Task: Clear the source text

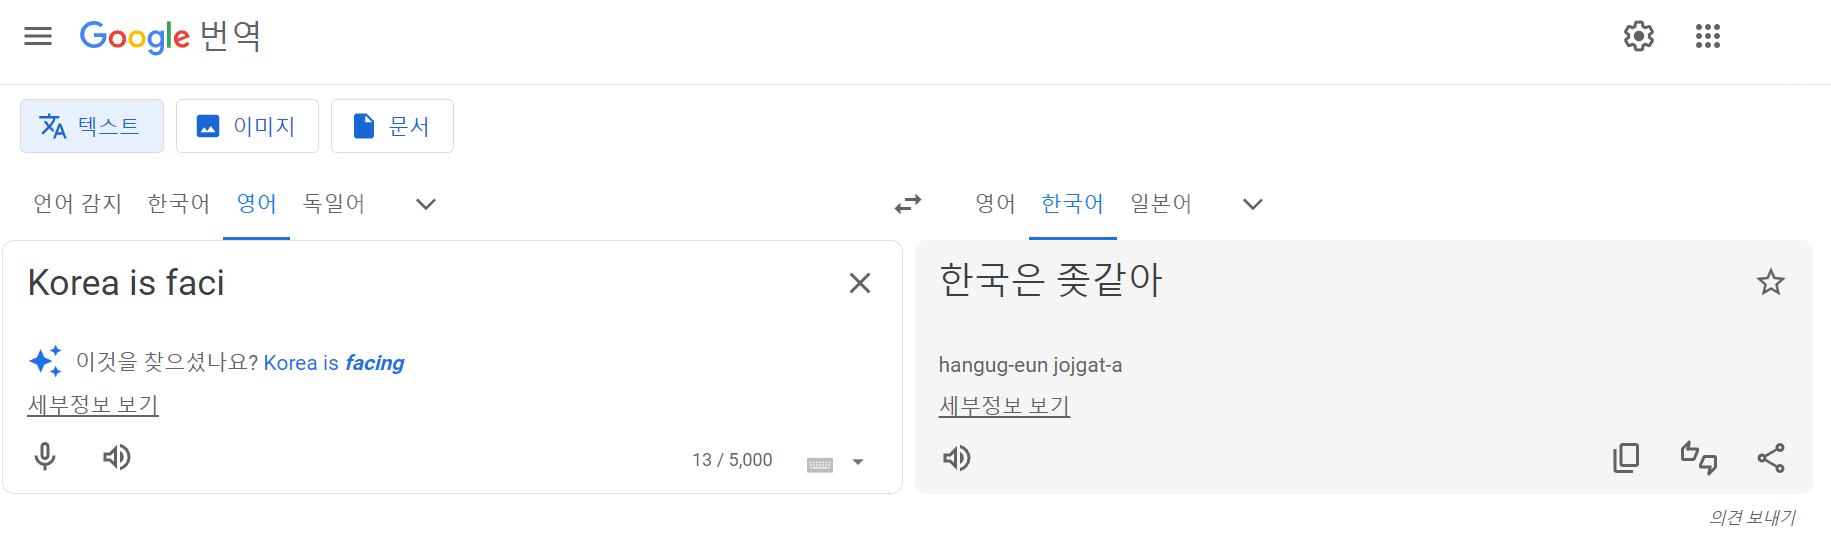Action: pos(859,283)
